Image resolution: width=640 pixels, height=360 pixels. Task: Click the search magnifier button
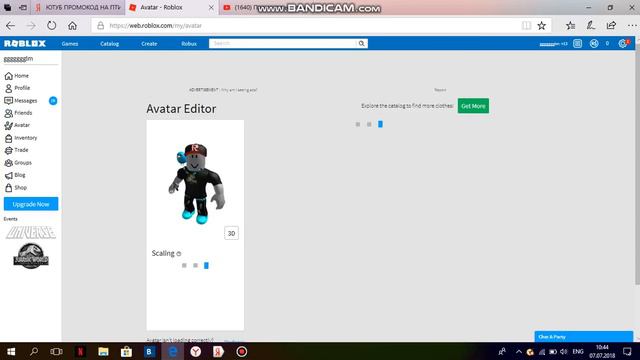point(362,43)
